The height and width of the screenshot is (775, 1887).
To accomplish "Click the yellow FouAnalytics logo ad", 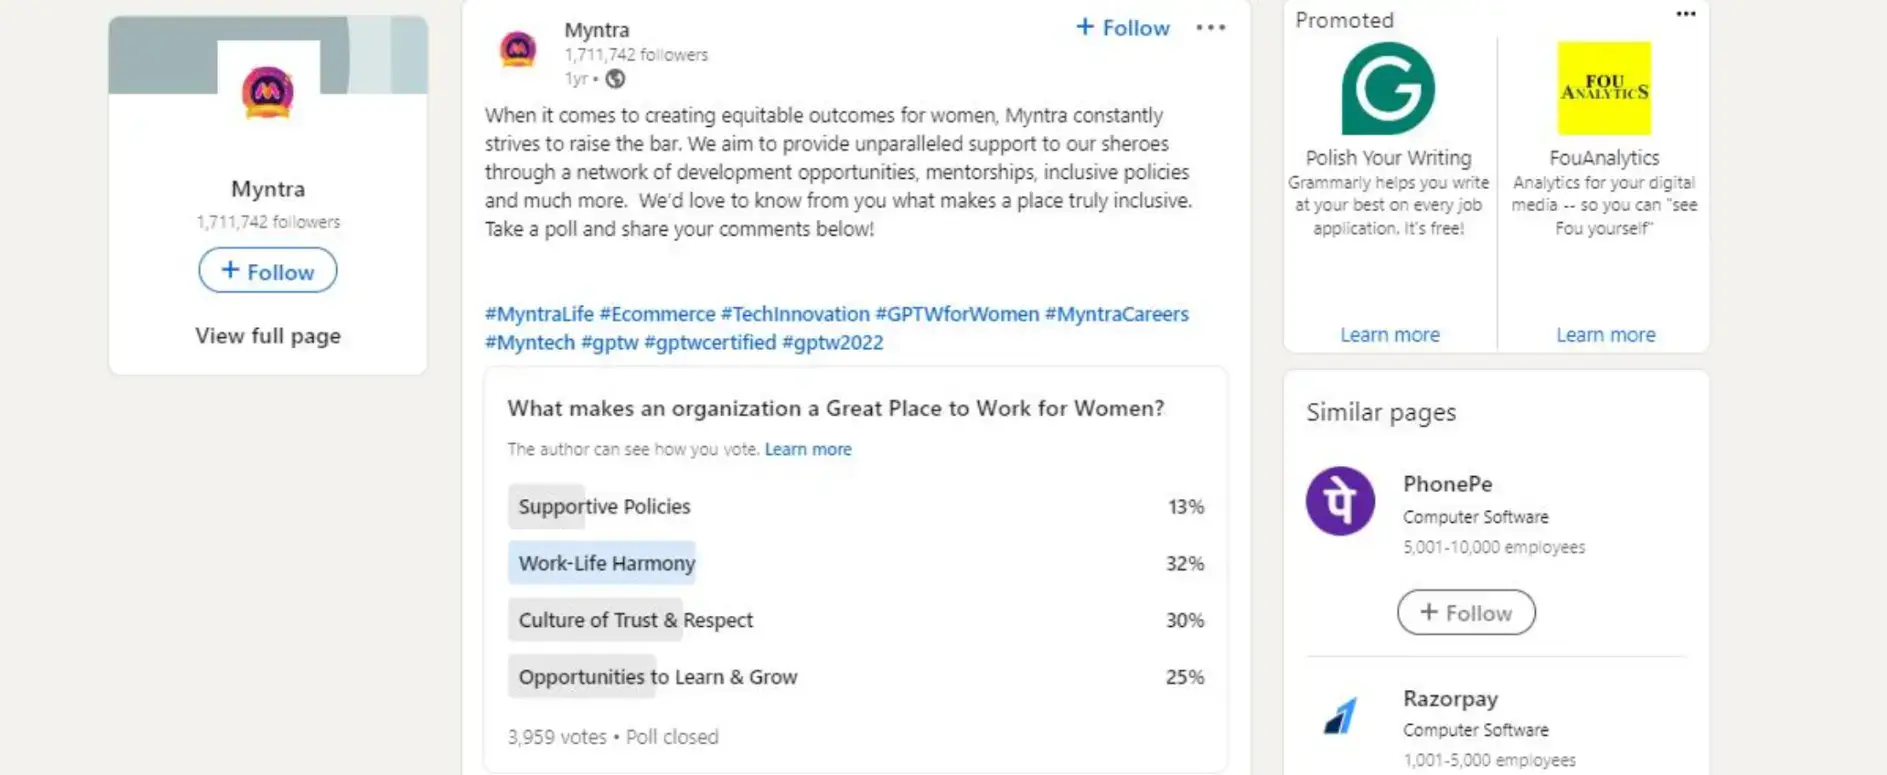I will [1603, 88].
